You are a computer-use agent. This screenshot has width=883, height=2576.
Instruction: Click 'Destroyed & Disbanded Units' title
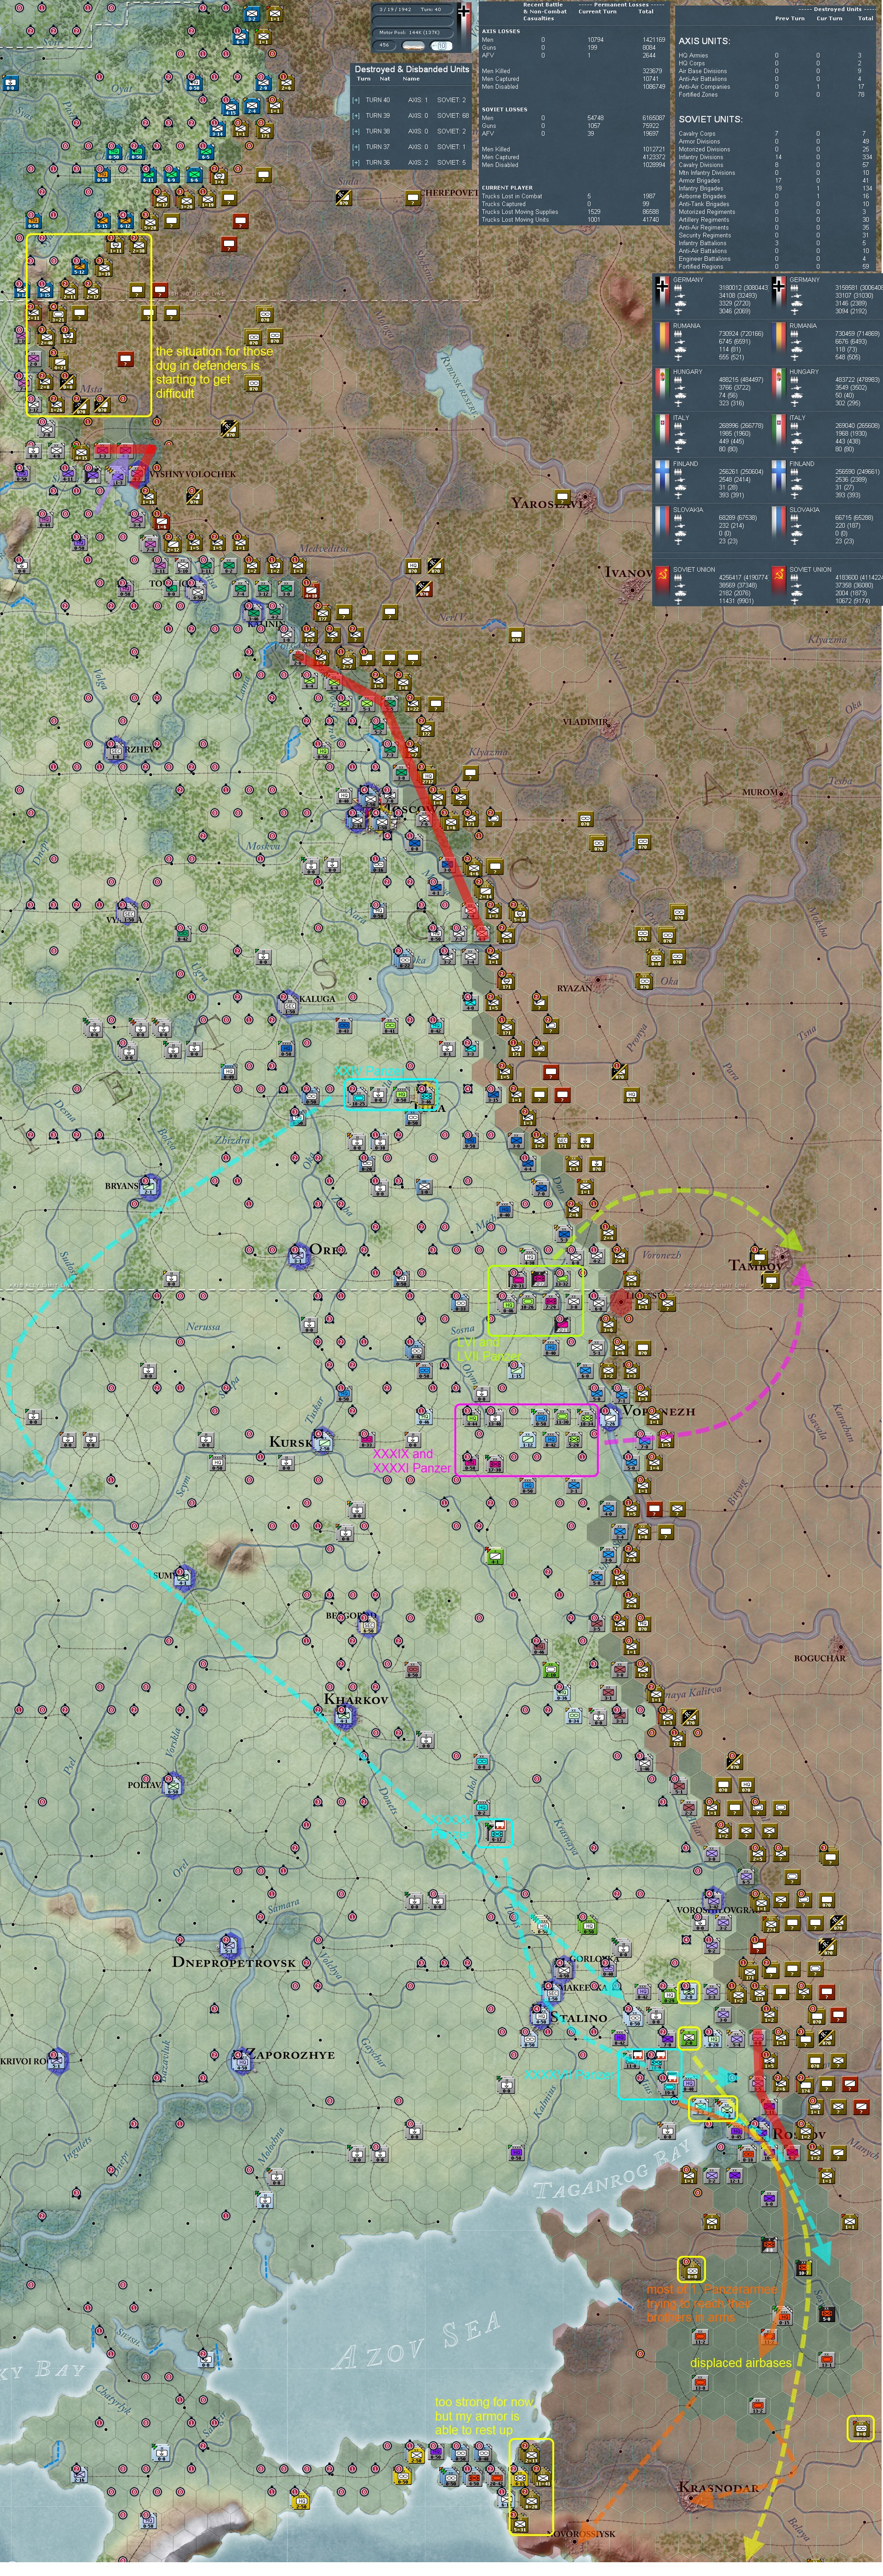411,70
